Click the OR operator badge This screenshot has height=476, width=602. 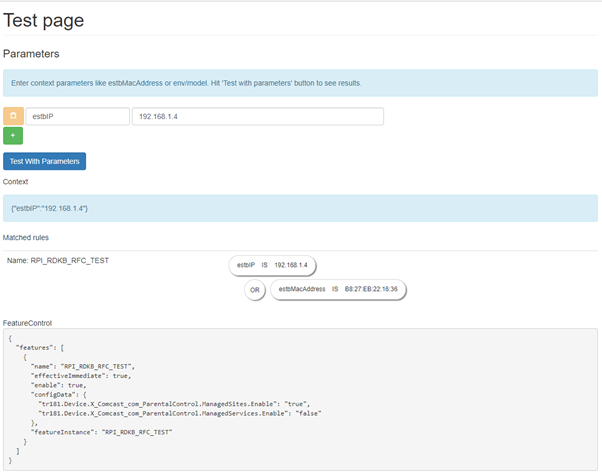click(x=254, y=290)
